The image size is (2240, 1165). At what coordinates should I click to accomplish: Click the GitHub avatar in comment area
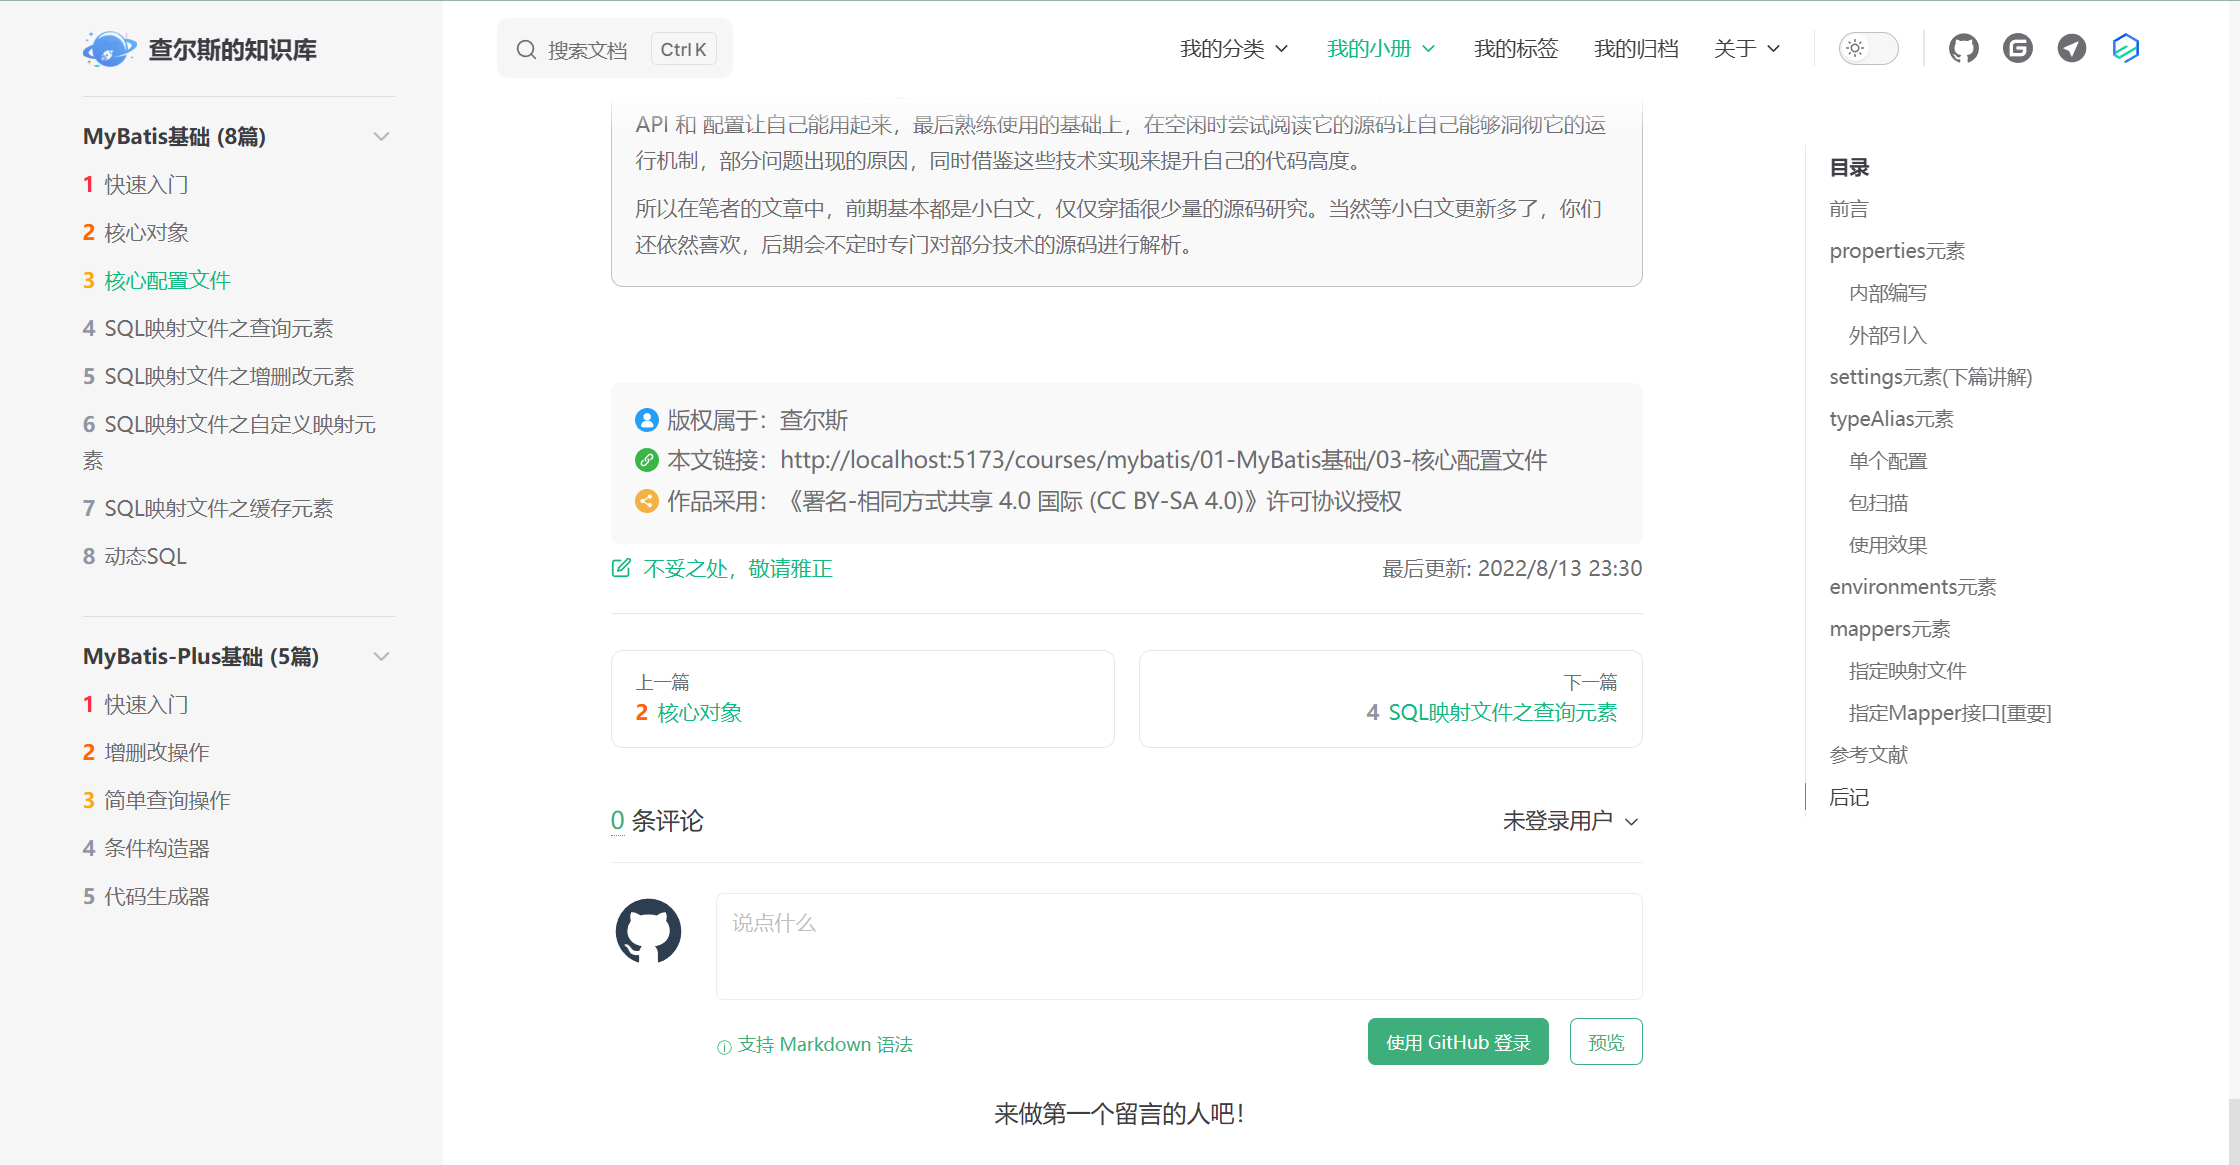click(x=648, y=930)
